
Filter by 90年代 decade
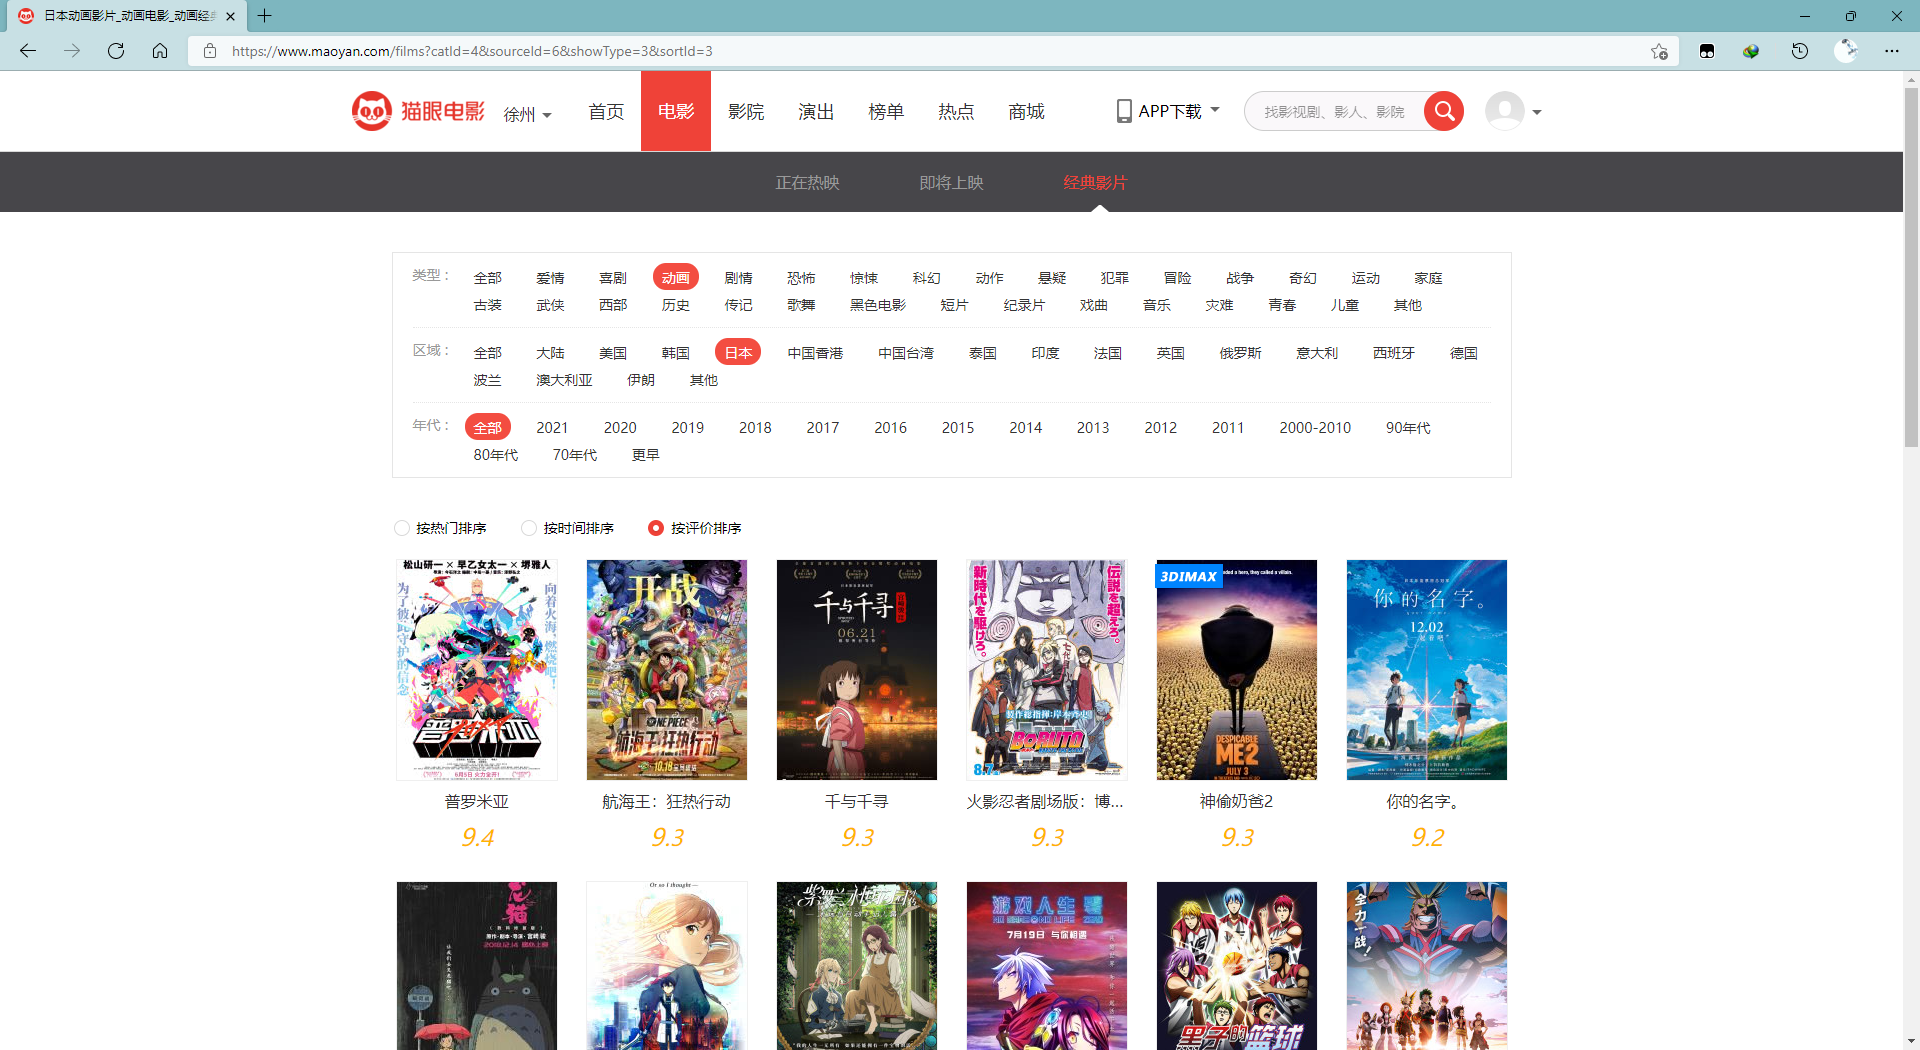(x=1408, y=428)
